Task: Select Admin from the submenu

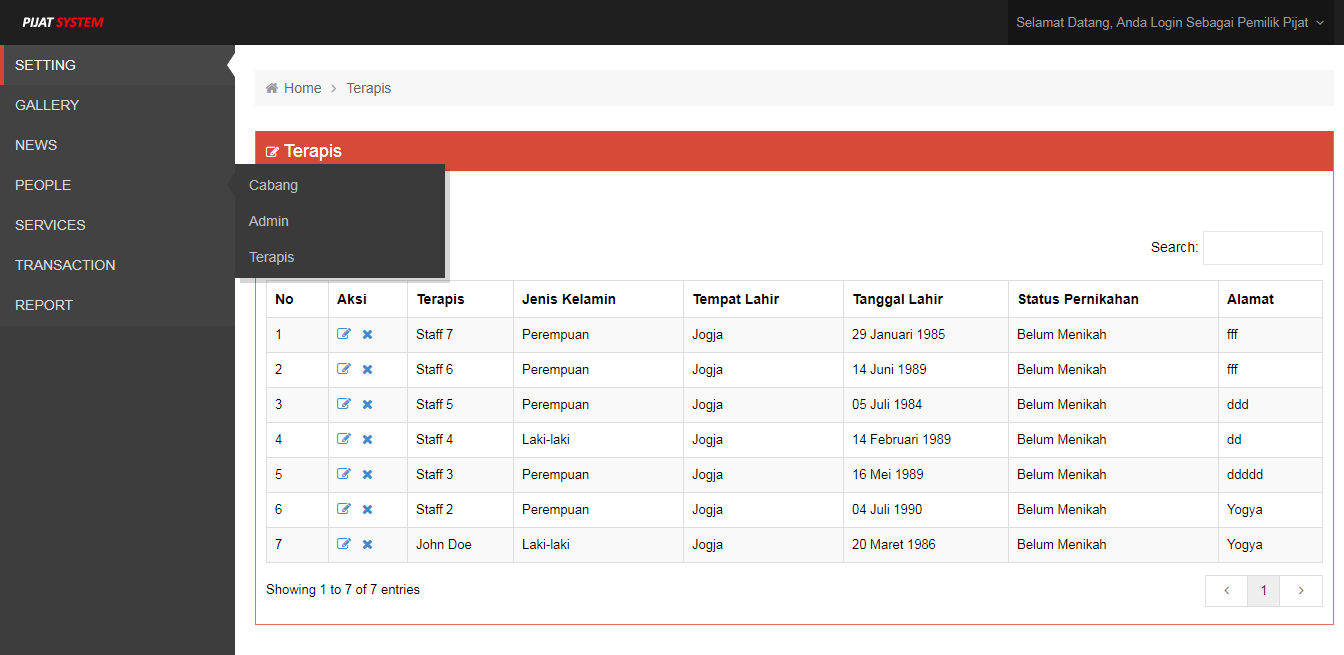Action: click(269, 221)
